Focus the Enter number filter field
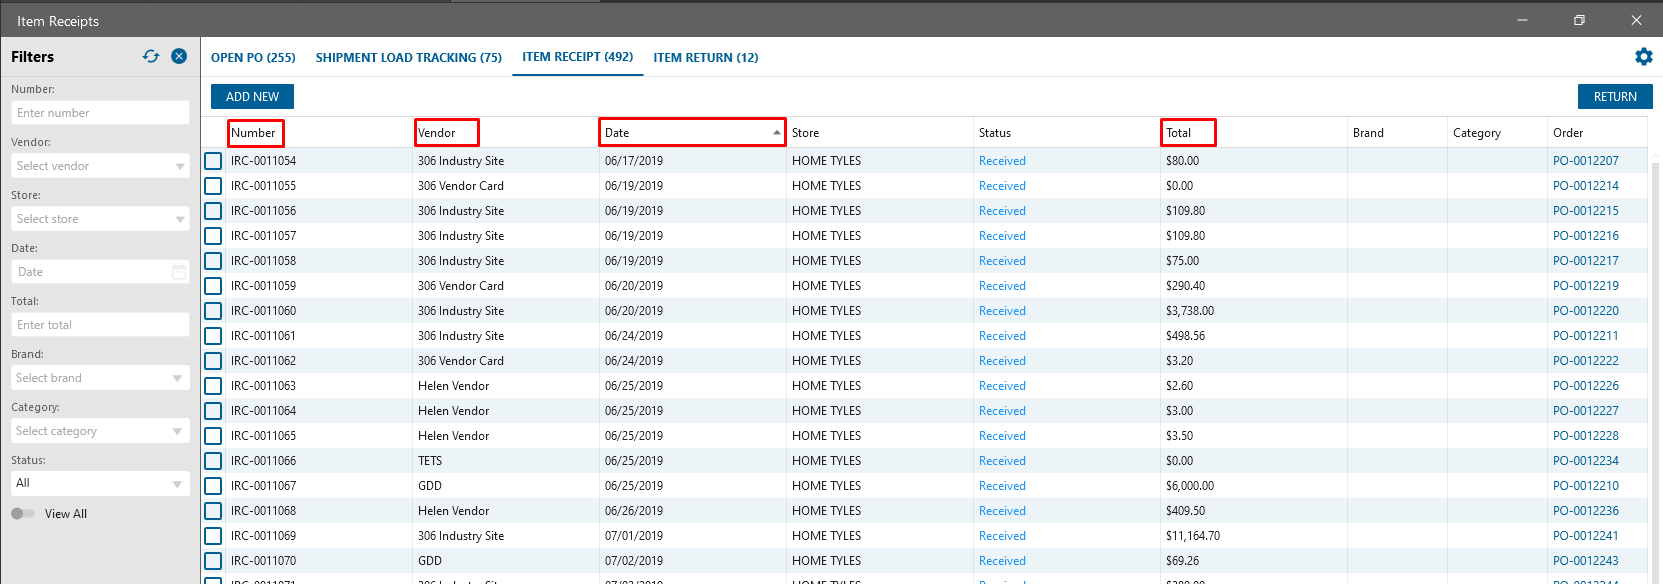Viewport: 1663px width, 584px height. pos(100,113)
